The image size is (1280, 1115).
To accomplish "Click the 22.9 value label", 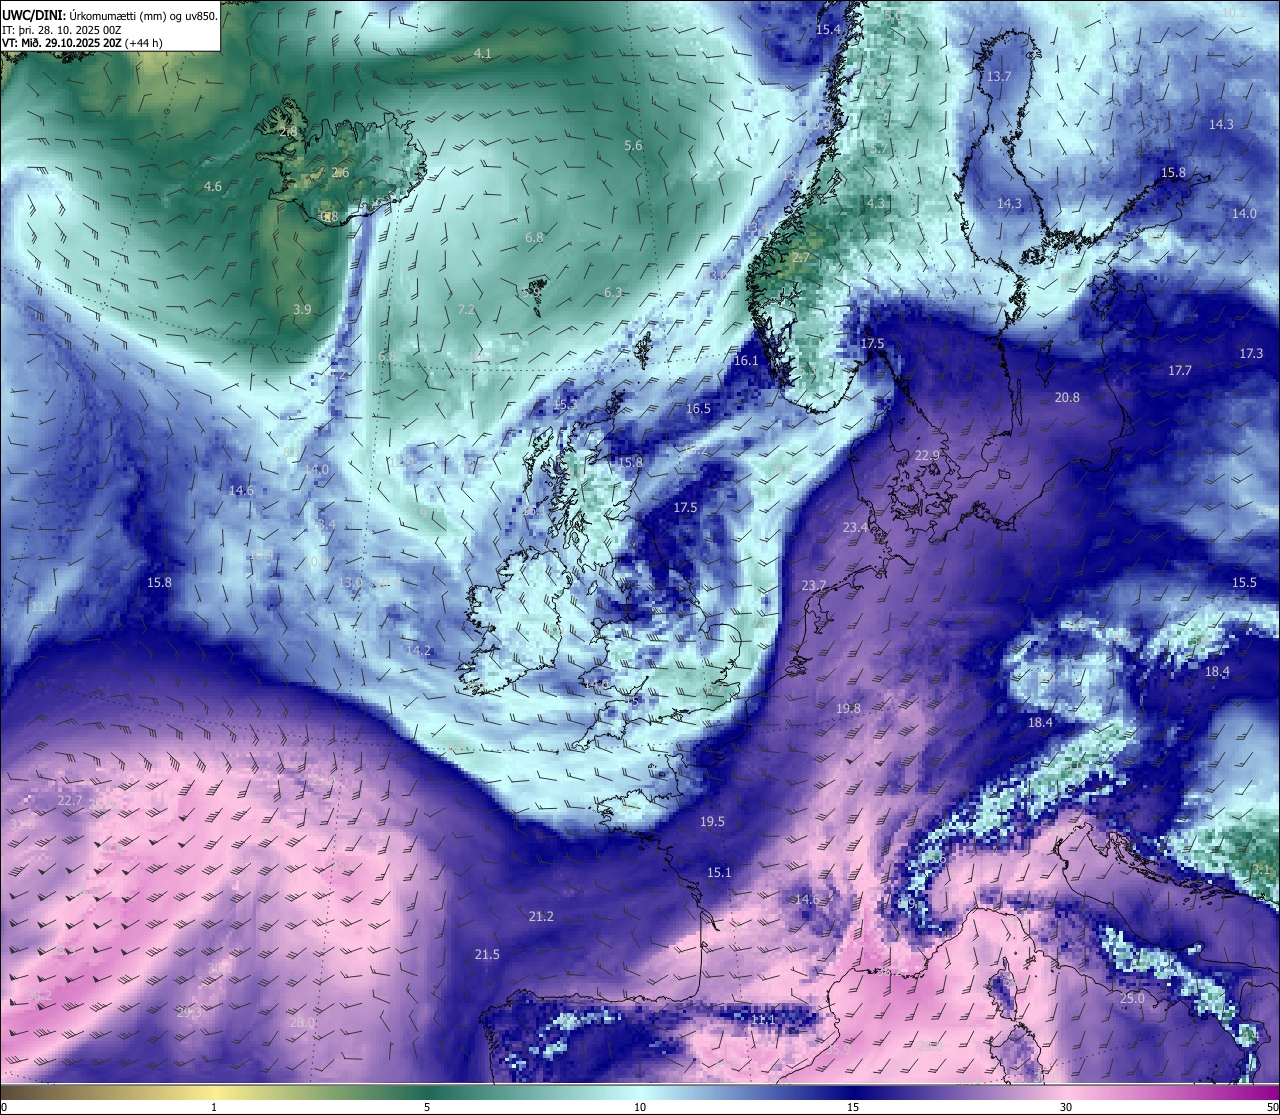I will click(928, 456).
